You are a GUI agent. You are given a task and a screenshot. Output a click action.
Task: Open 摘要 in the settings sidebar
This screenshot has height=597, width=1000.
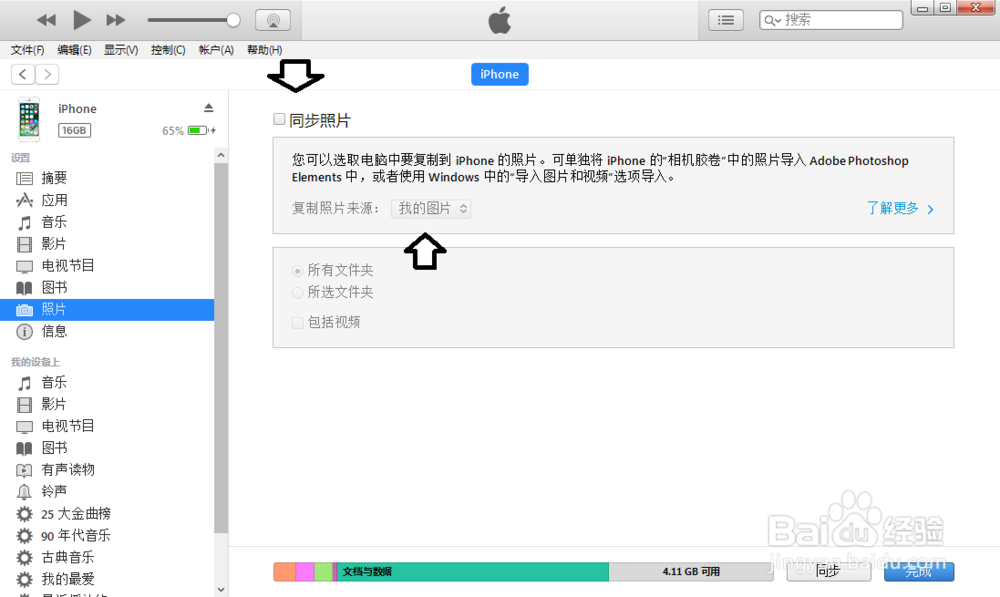[x=107, y=178]
